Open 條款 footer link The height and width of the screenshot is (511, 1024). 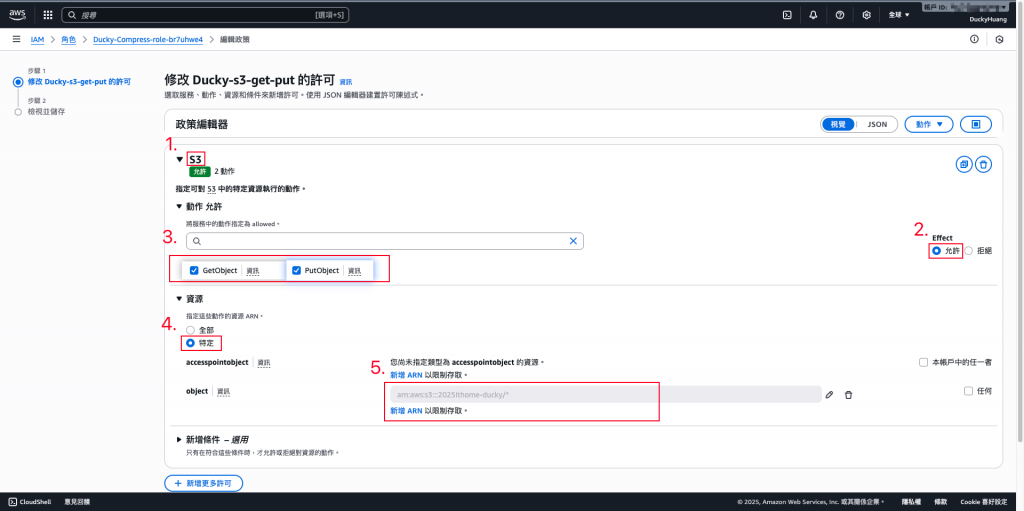939,502
